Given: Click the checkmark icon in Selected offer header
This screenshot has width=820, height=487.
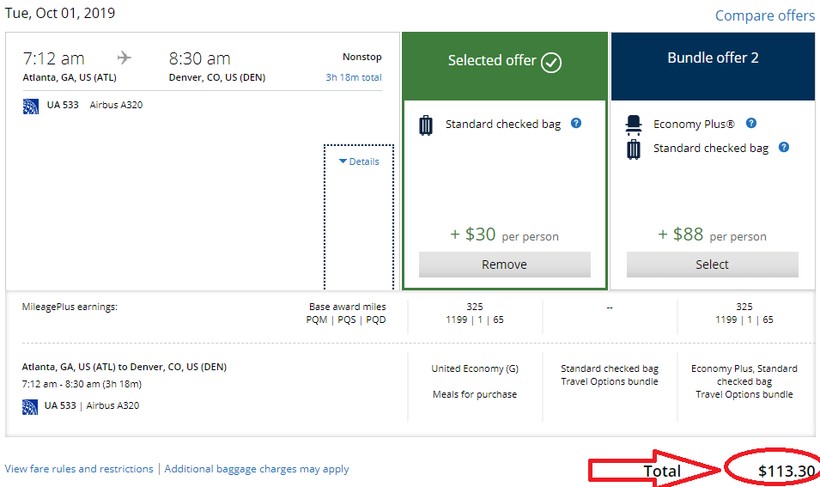Looking at the screenshot, I should click(x=551, y=63).
